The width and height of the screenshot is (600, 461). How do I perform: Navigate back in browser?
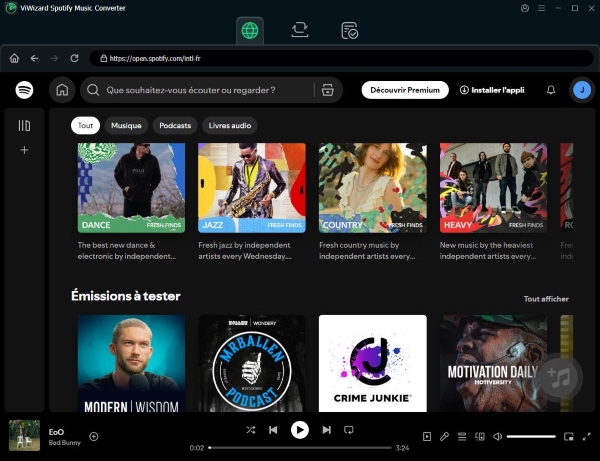(x=34, y=58)
